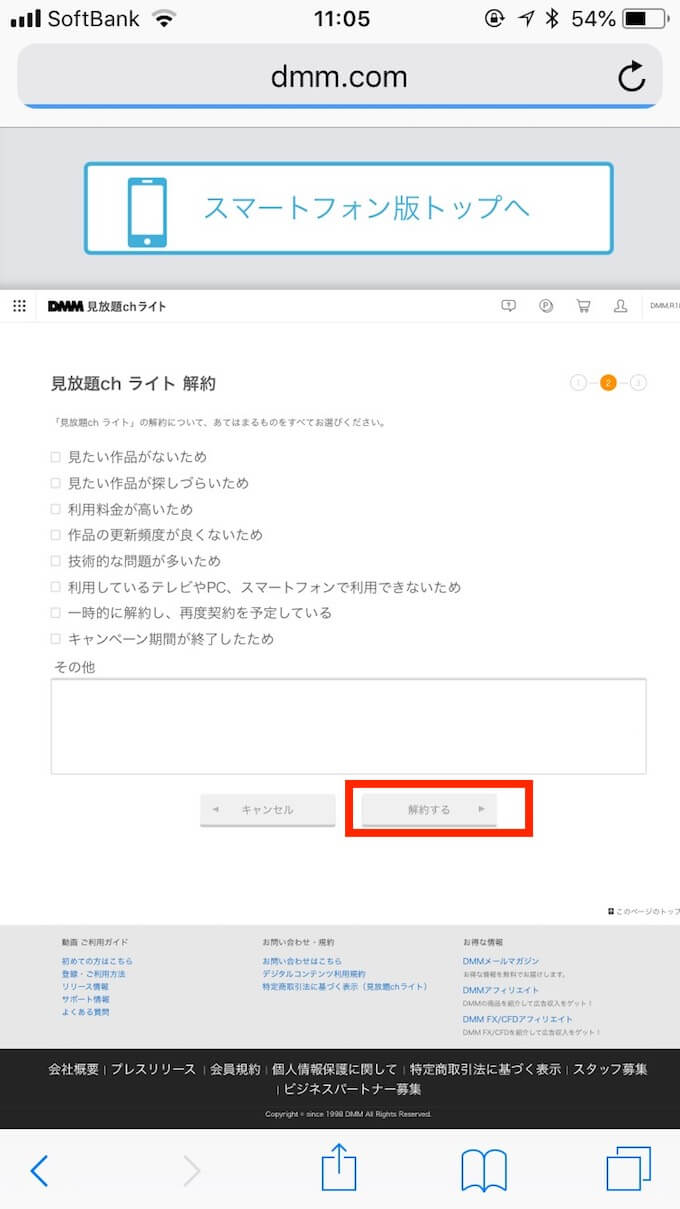Tap the スマートフォン版トップへ banner

tap(348, 208)
